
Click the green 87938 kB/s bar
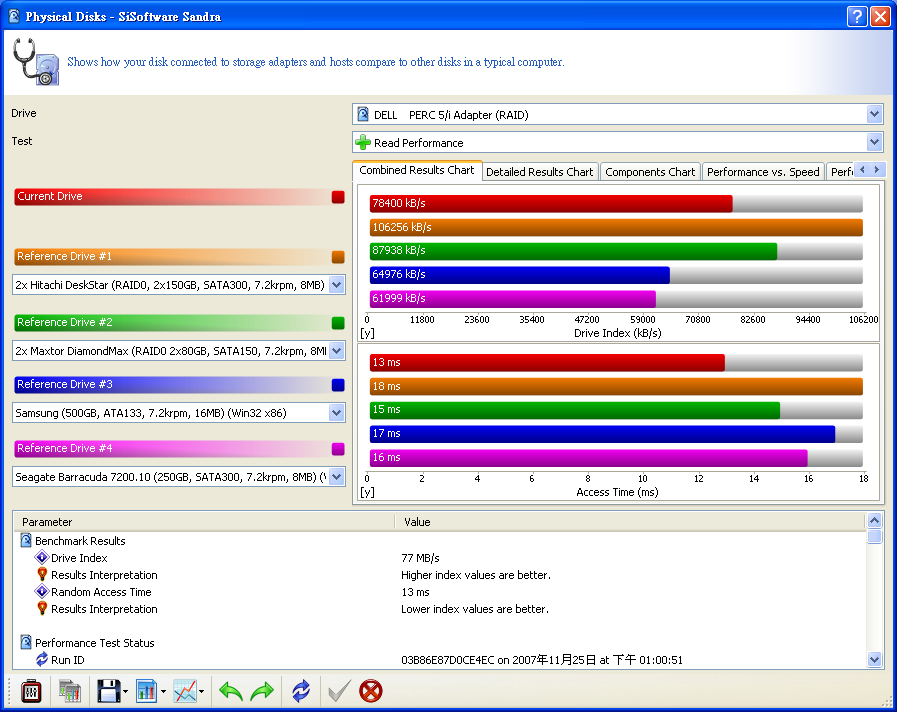(573, 251)
